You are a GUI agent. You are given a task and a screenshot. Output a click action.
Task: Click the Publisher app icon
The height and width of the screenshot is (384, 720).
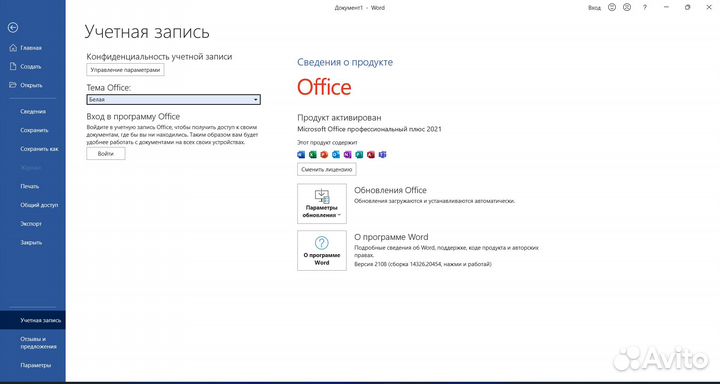359,155
